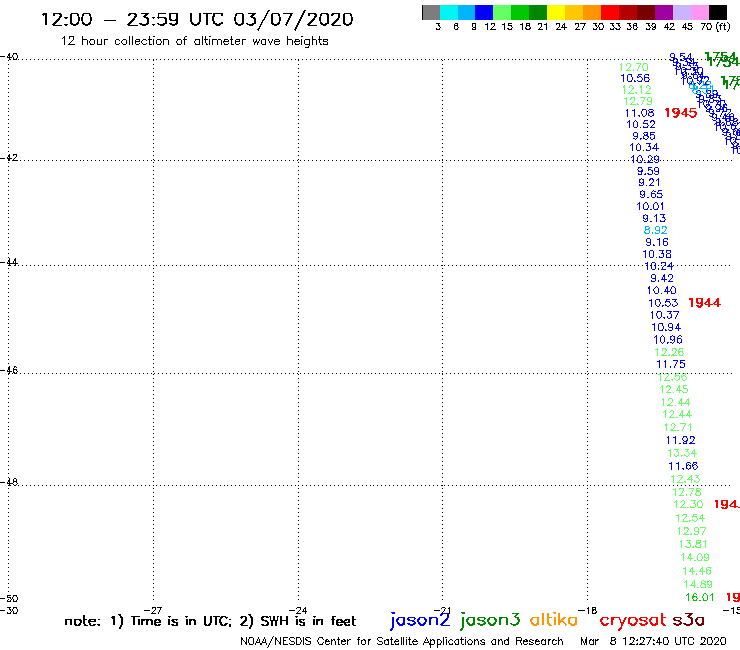Click the 10.53 wave height value
Viewport: 740px width, 650px height.
point(663,303)
